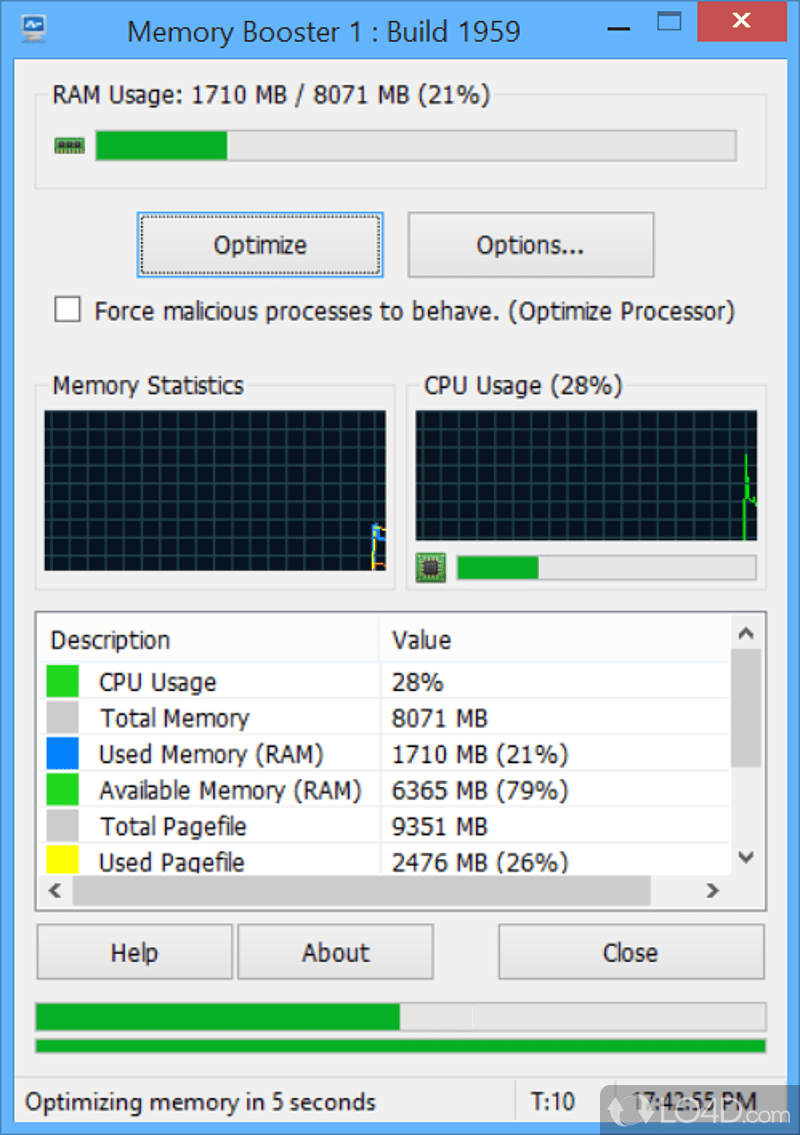Enable Force malicious processes to behave checkbox
The image size is (800, 1135).
point(67,309)
